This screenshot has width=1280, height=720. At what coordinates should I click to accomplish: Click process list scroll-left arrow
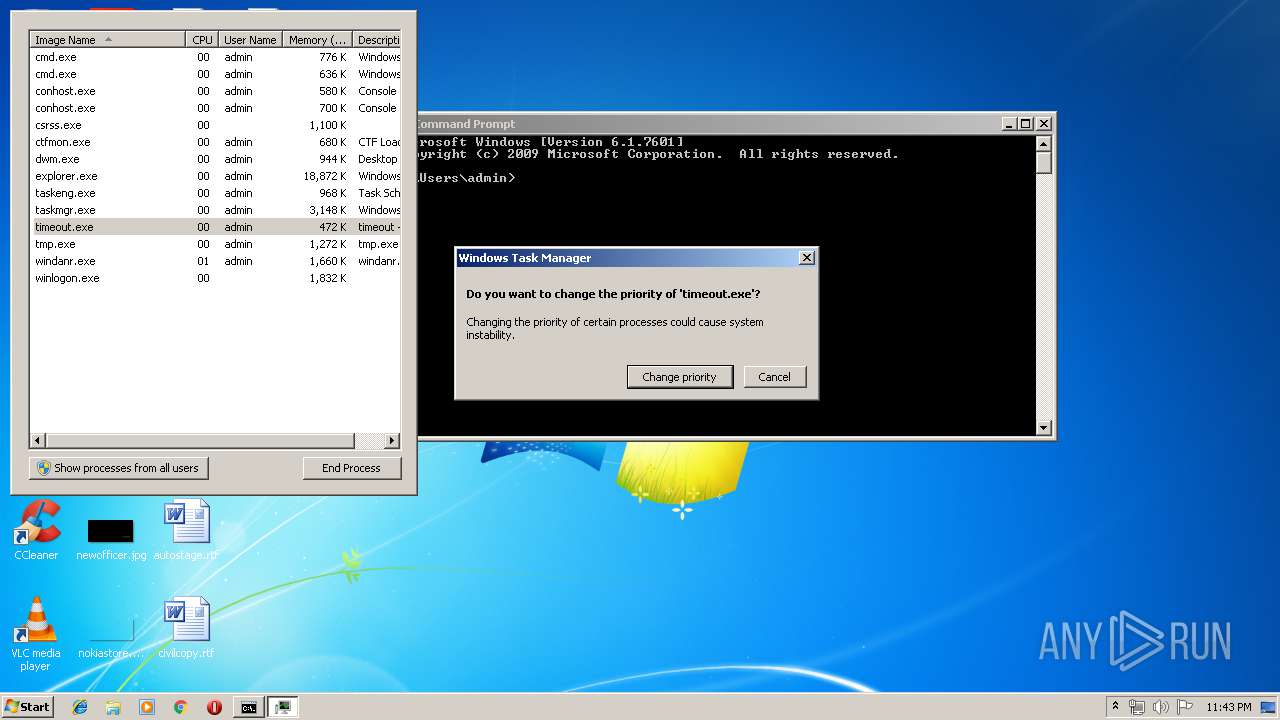click(x=38, y=441)
